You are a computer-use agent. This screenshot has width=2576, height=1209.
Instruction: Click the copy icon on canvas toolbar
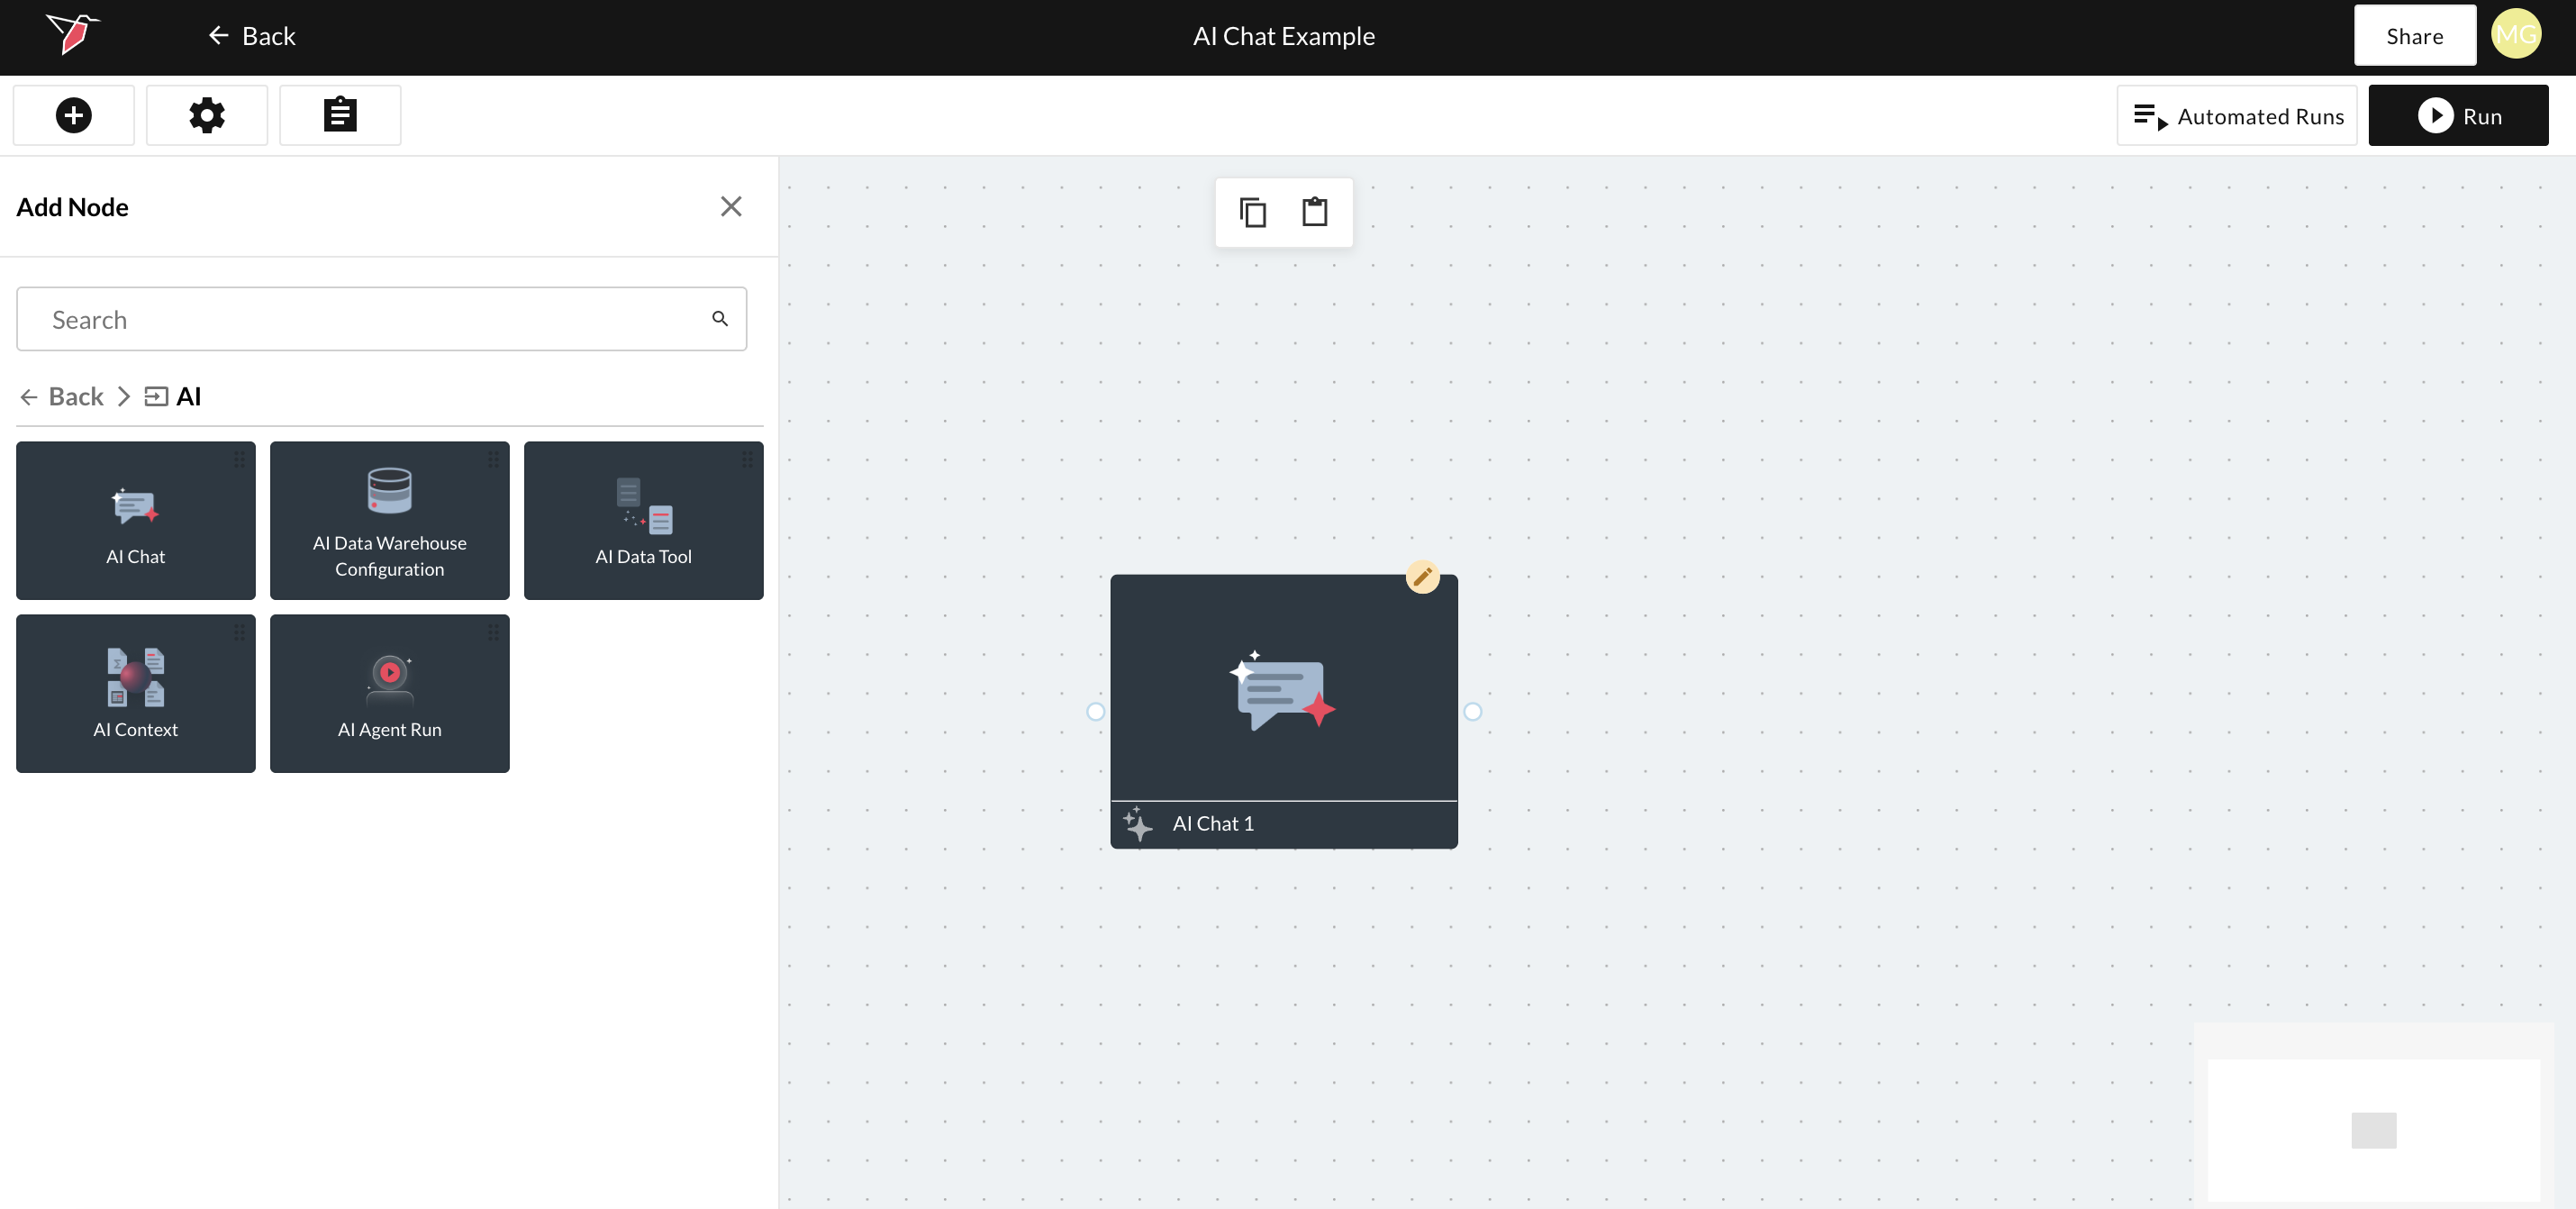point(1252,212)
